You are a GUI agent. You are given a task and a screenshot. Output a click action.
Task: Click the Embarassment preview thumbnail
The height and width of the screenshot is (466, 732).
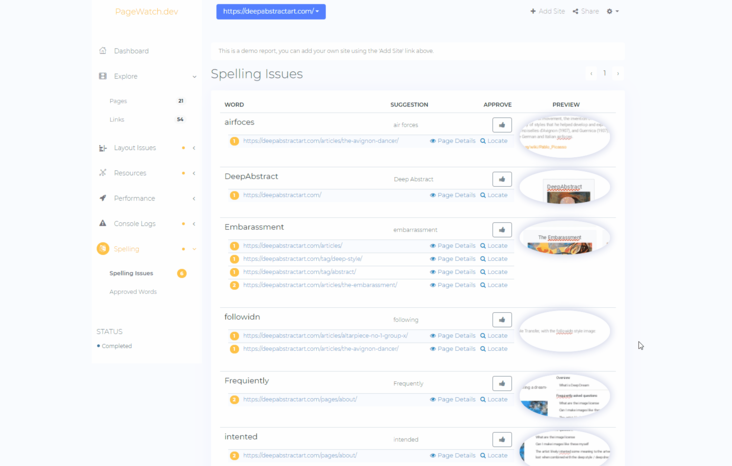(565, 238)
